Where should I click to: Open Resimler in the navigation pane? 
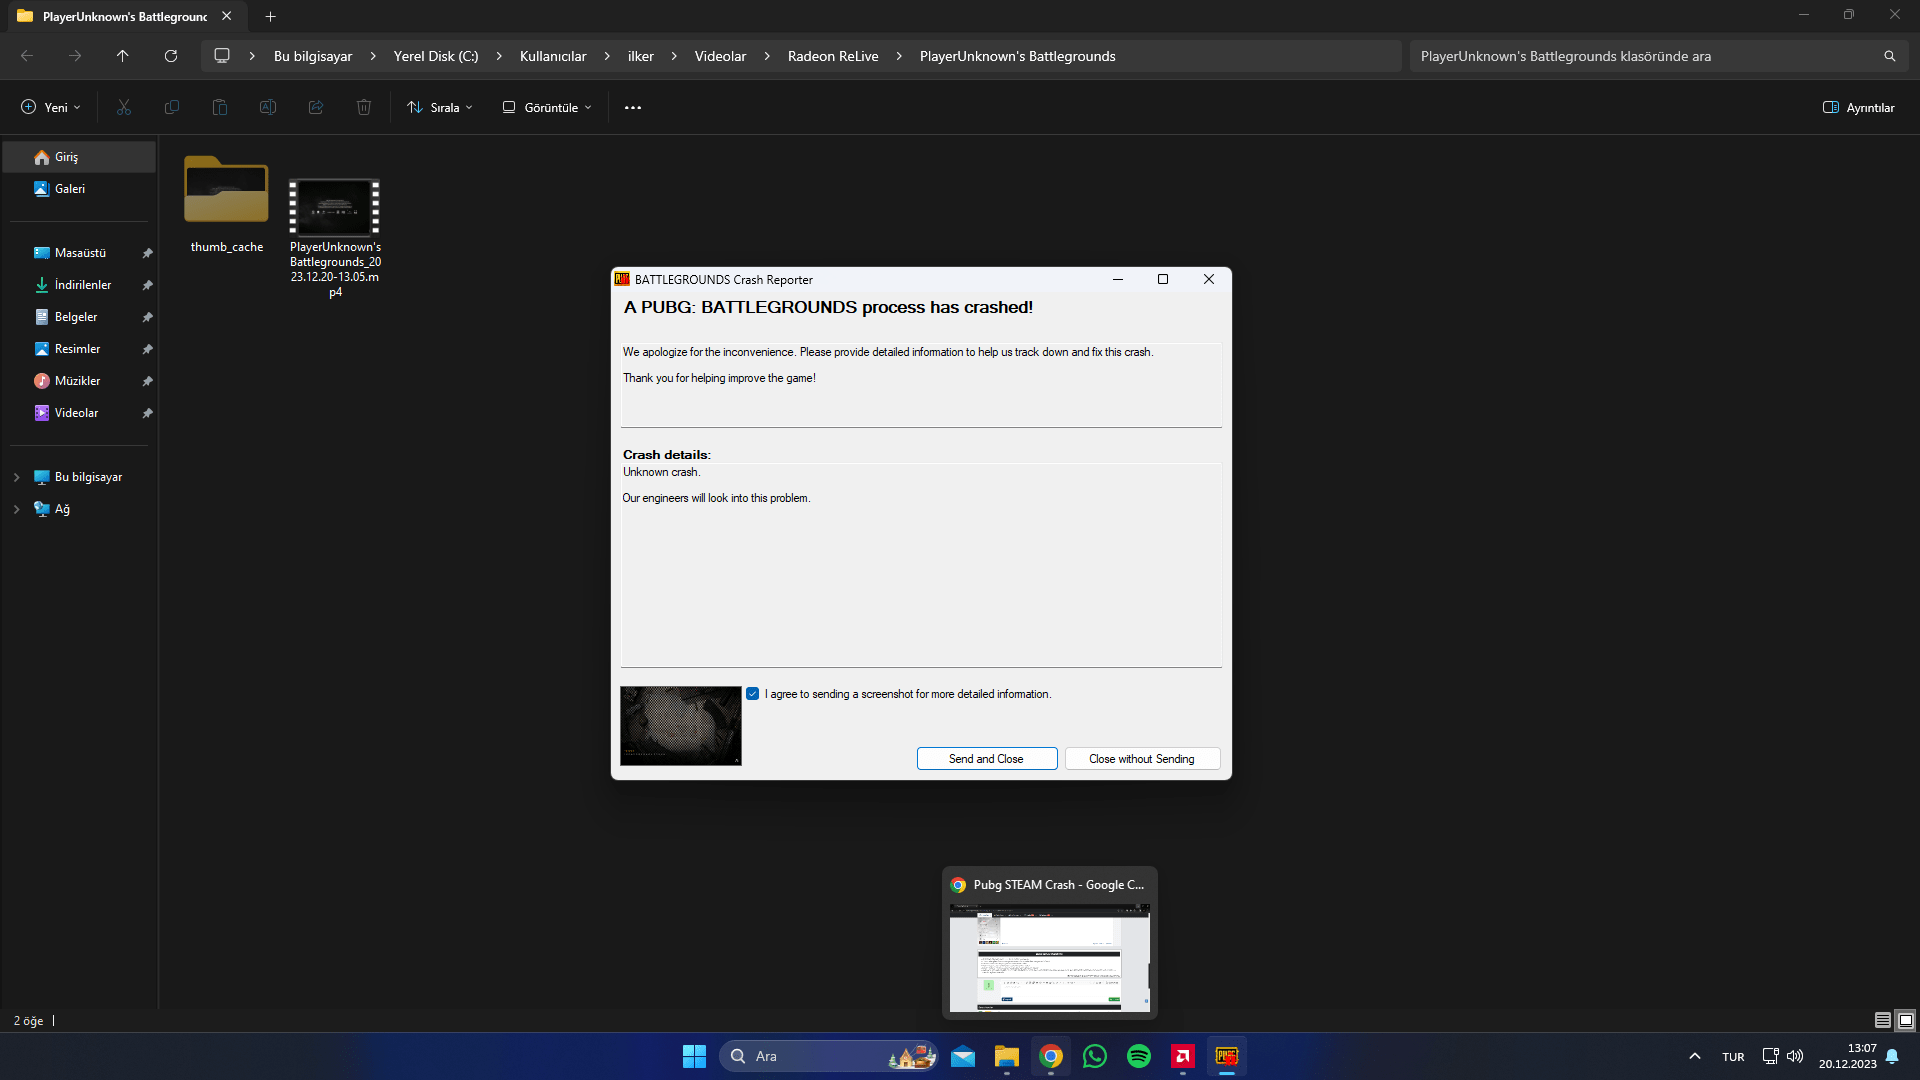(80, 349)
